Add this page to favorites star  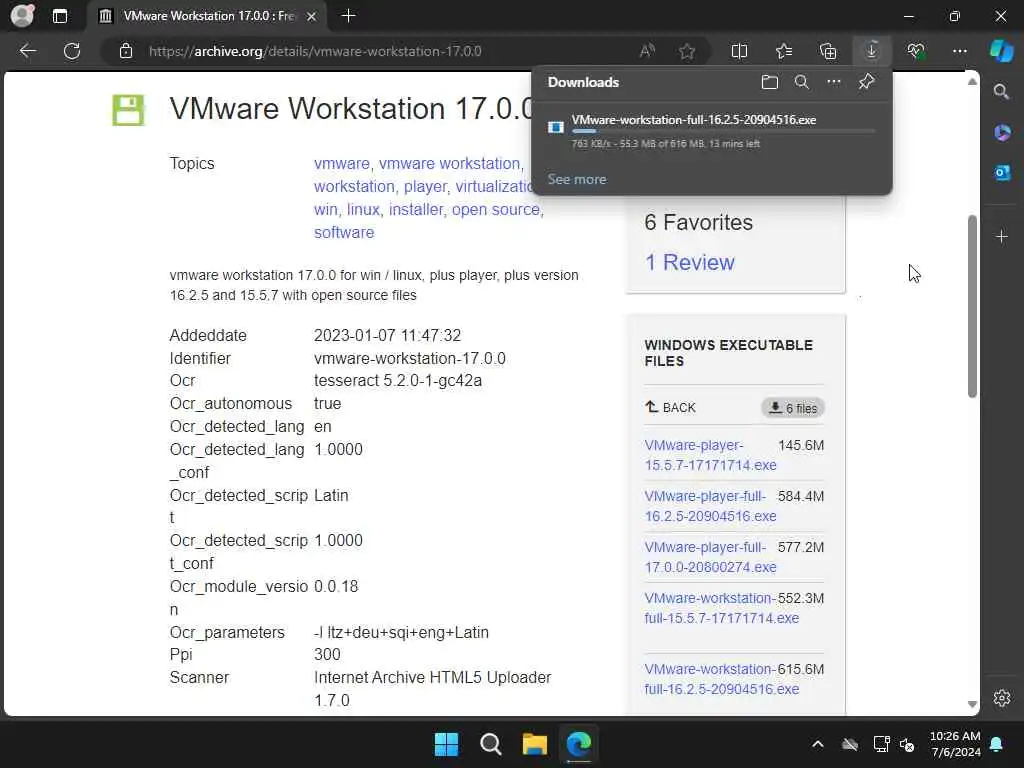click(x=687, y=51)
